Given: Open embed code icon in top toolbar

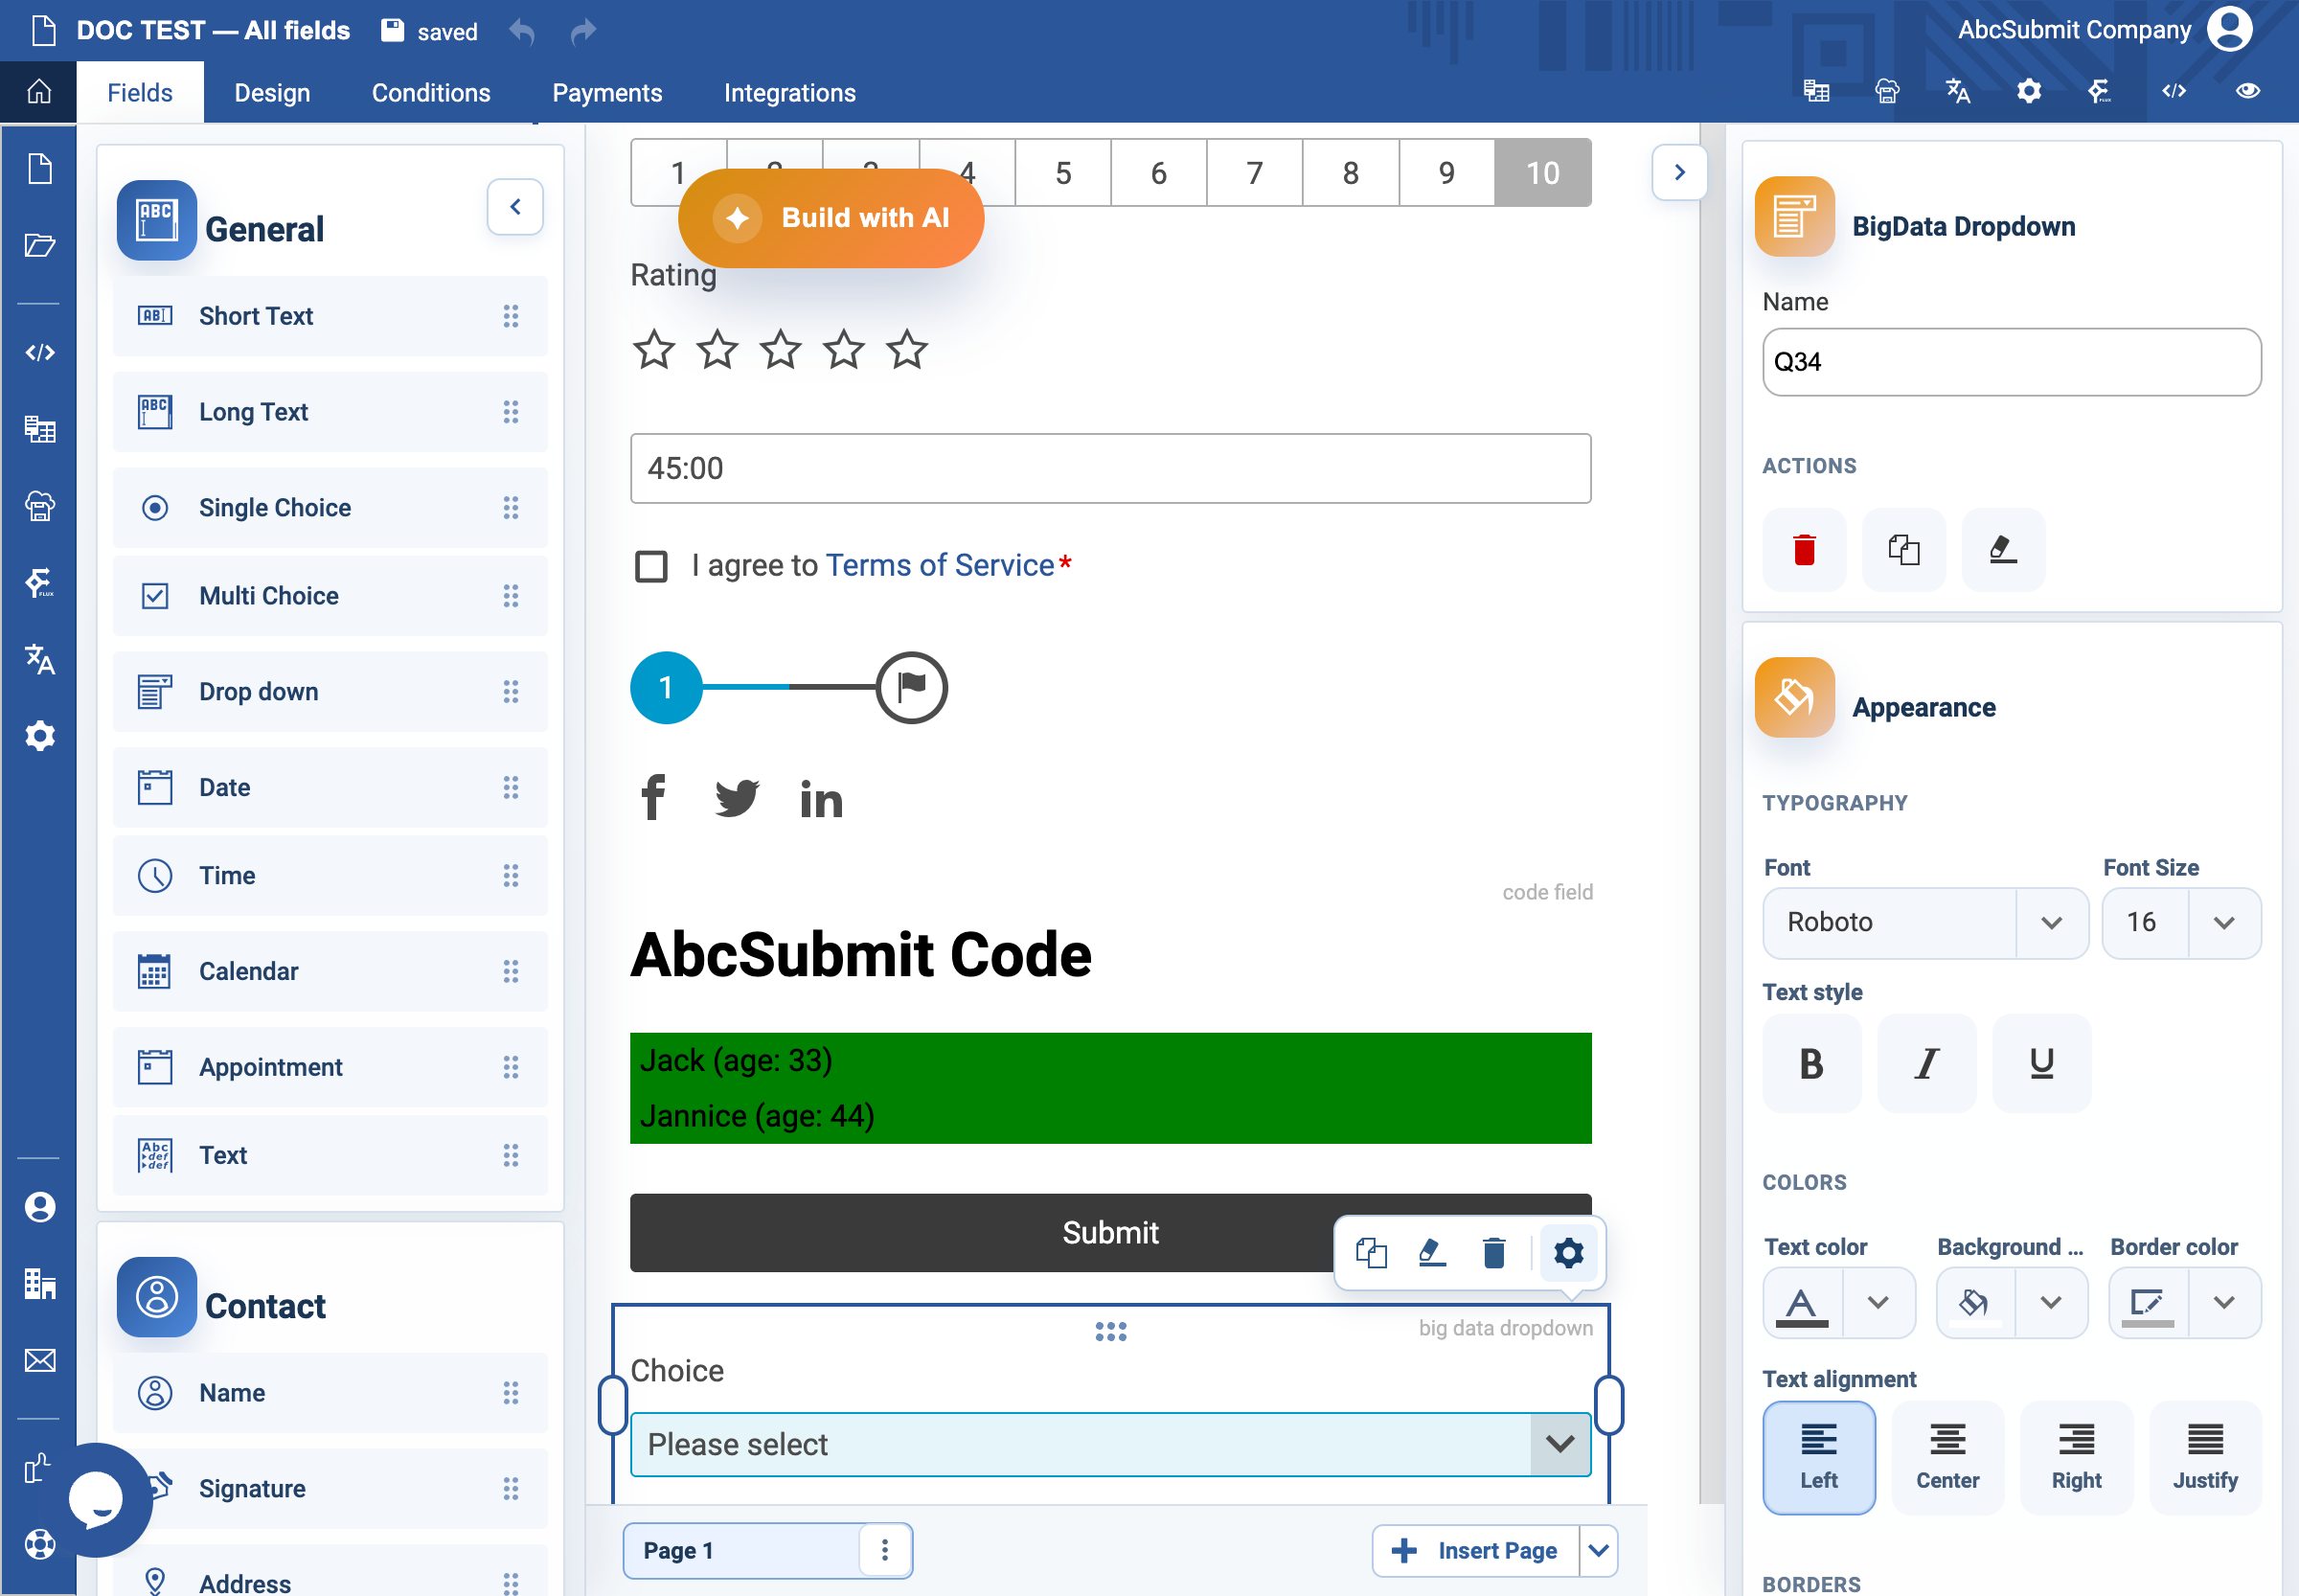Looking at the screenshot, I should tap(2174, 92).
